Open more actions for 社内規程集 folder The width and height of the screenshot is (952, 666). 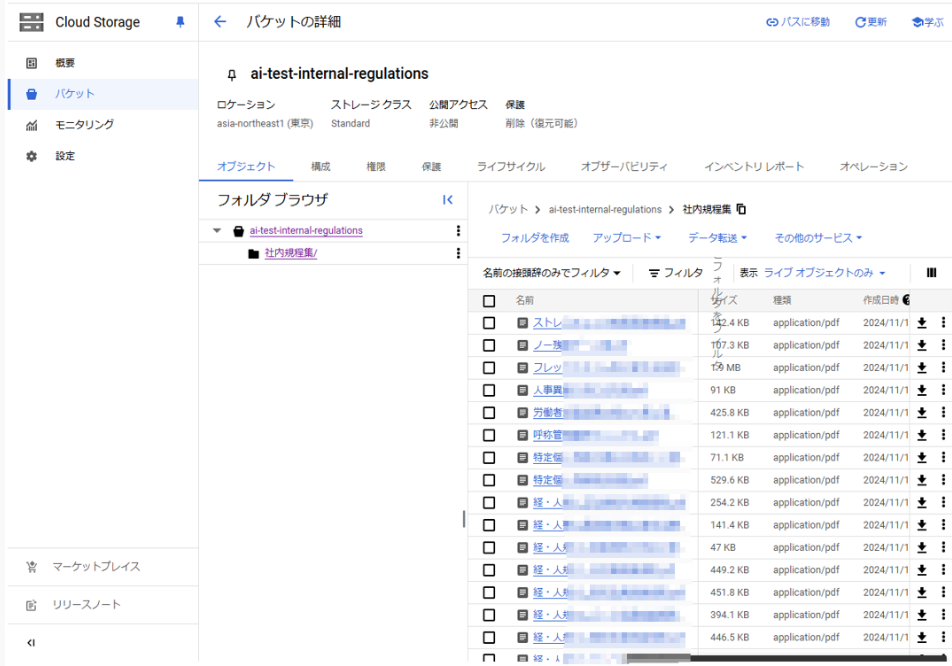point(458,254)
